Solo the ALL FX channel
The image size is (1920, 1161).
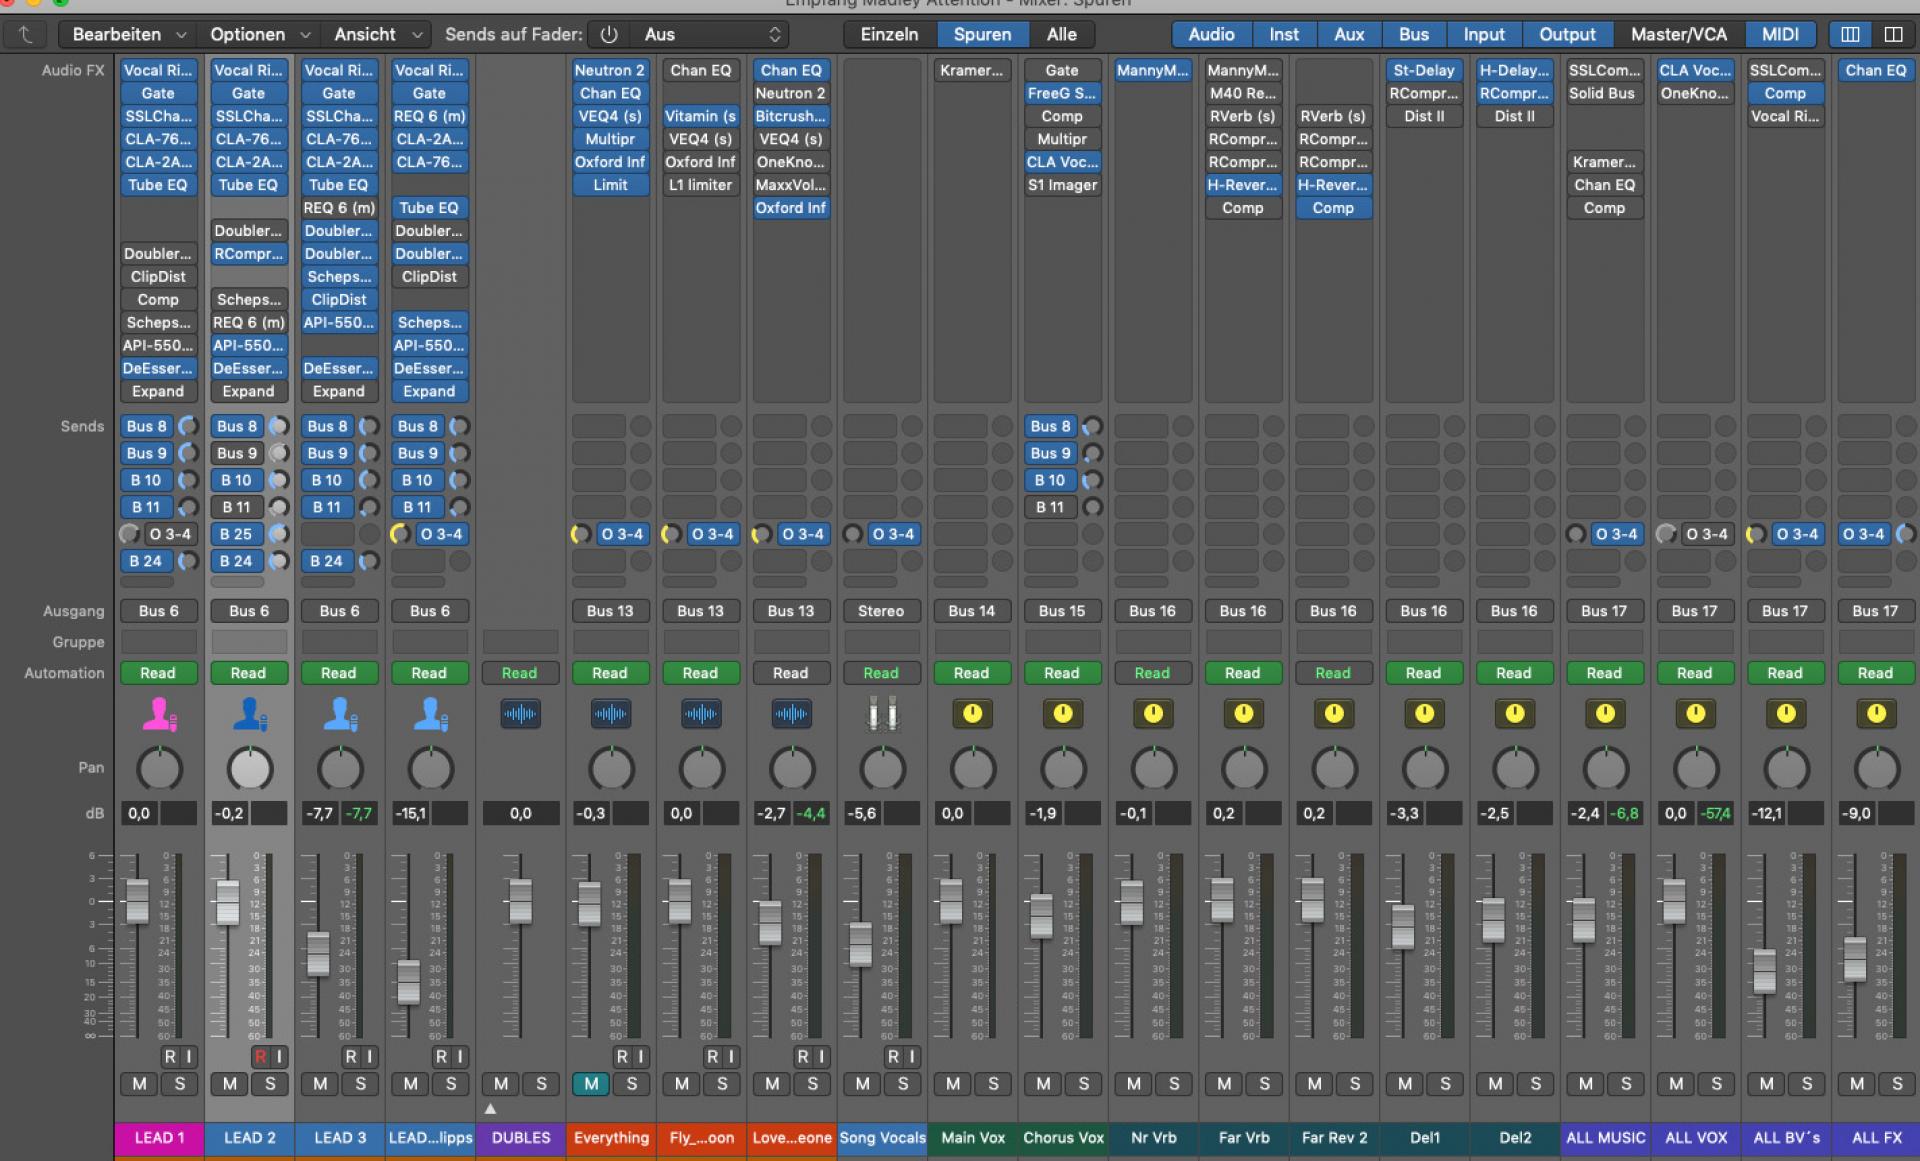coord(1897,1083)
